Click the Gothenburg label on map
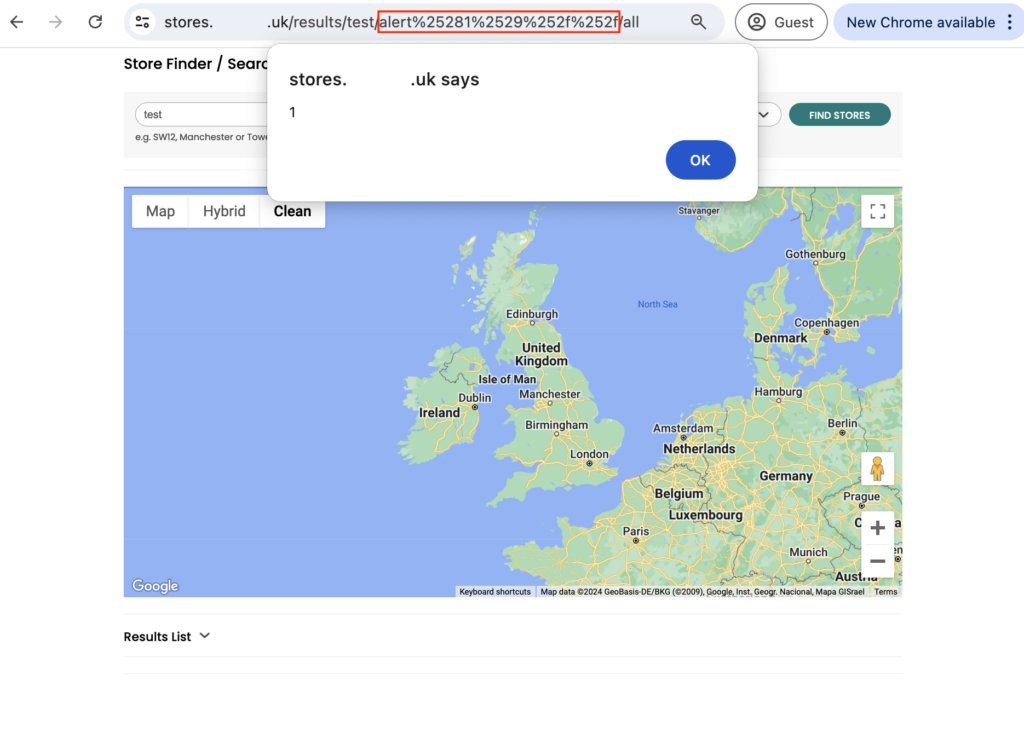 pyautogui.click(x=815, y=254)
